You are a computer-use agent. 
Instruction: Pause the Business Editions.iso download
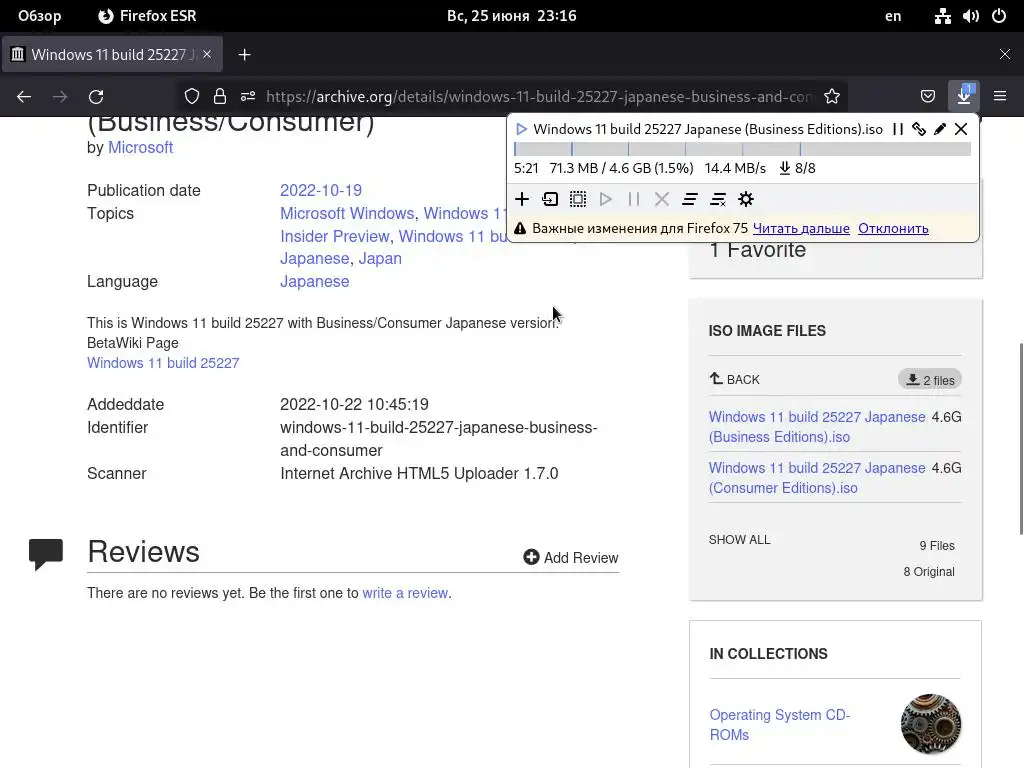pyautogui.click(x=898, y=129)
